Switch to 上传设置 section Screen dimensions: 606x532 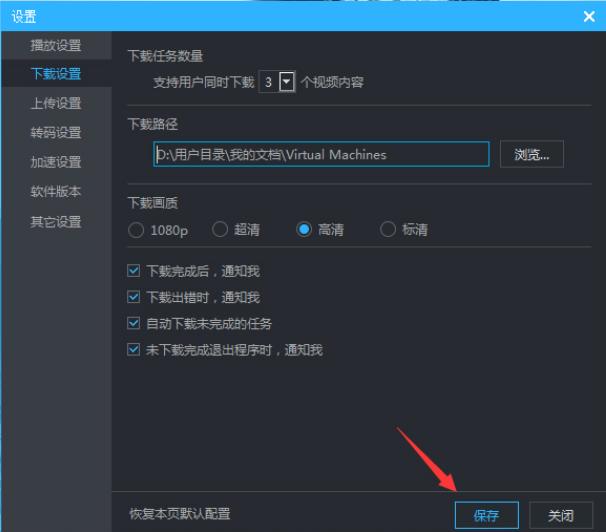click(x=56, y=104)
